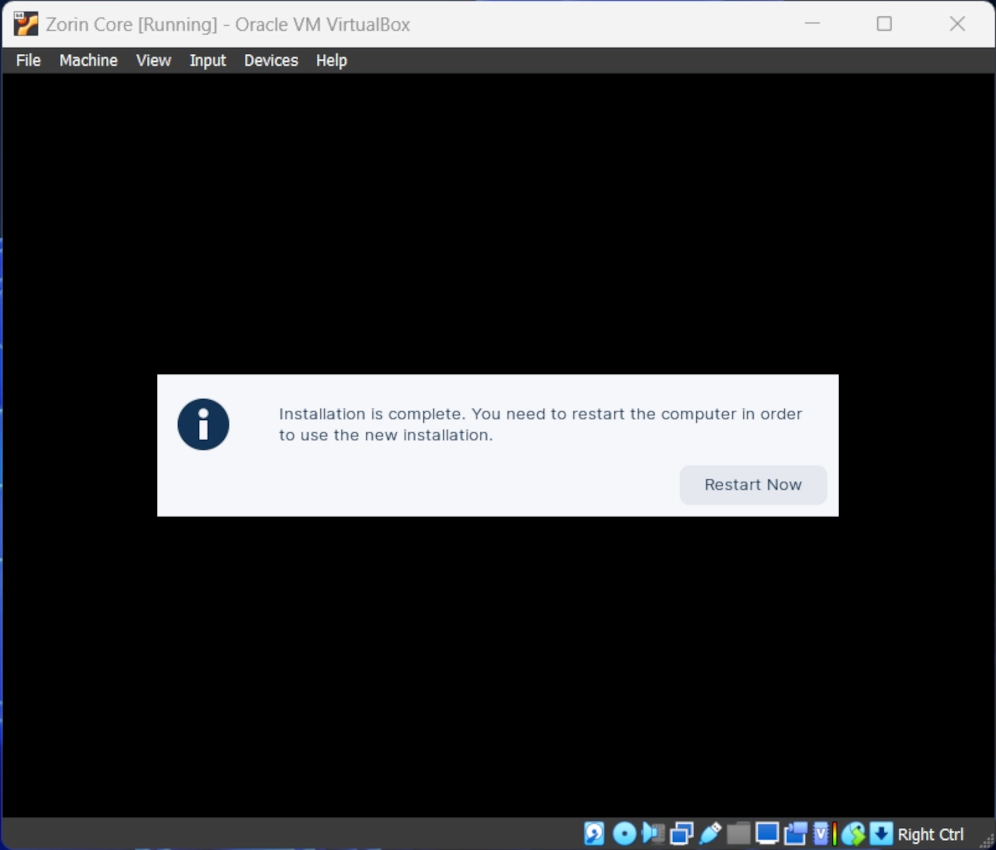Maximize the VirtualBox window
996x850 pixels.
884,24
